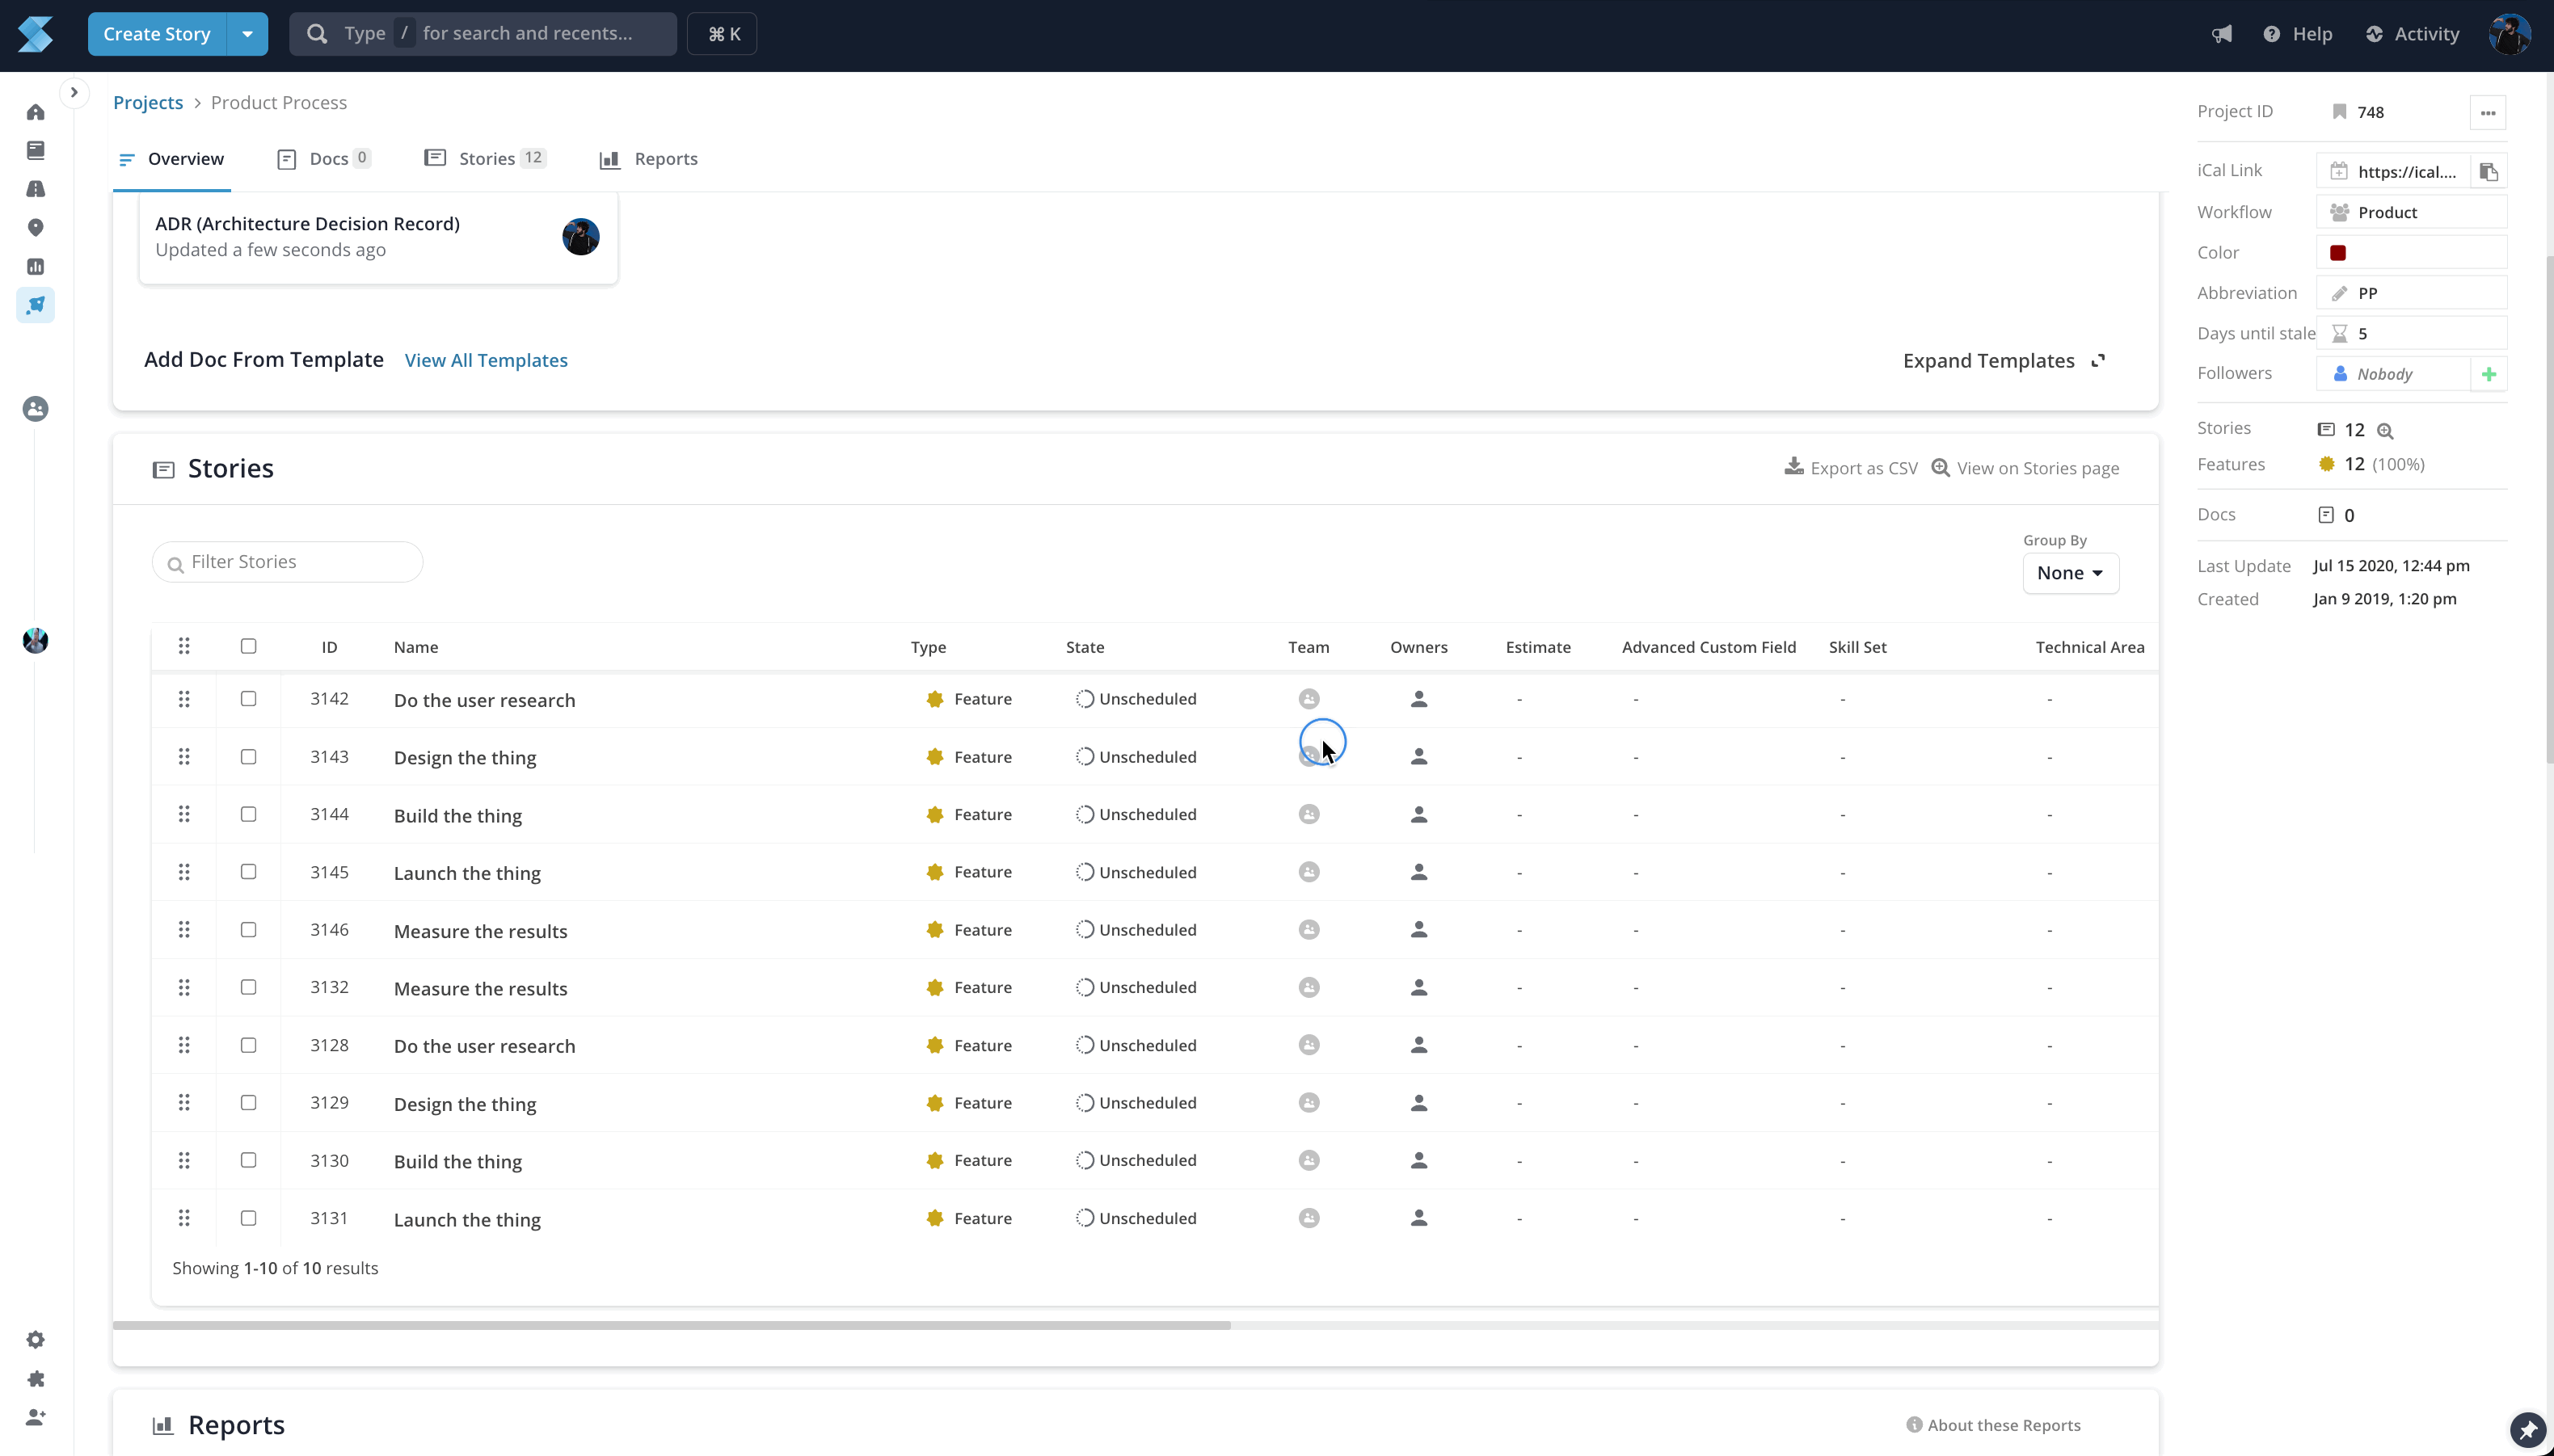This screenshot has width=2554, height=1456.
Task: Click the horizontal table scrollbar
Action: [671, 1326]
